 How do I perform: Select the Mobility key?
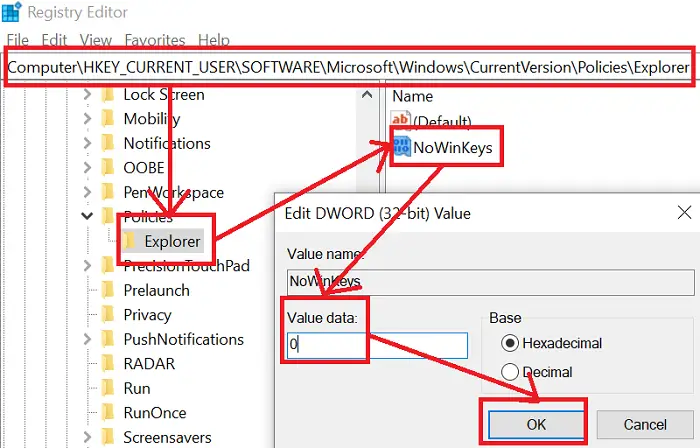pyautogui.click(x=152, y=119)
